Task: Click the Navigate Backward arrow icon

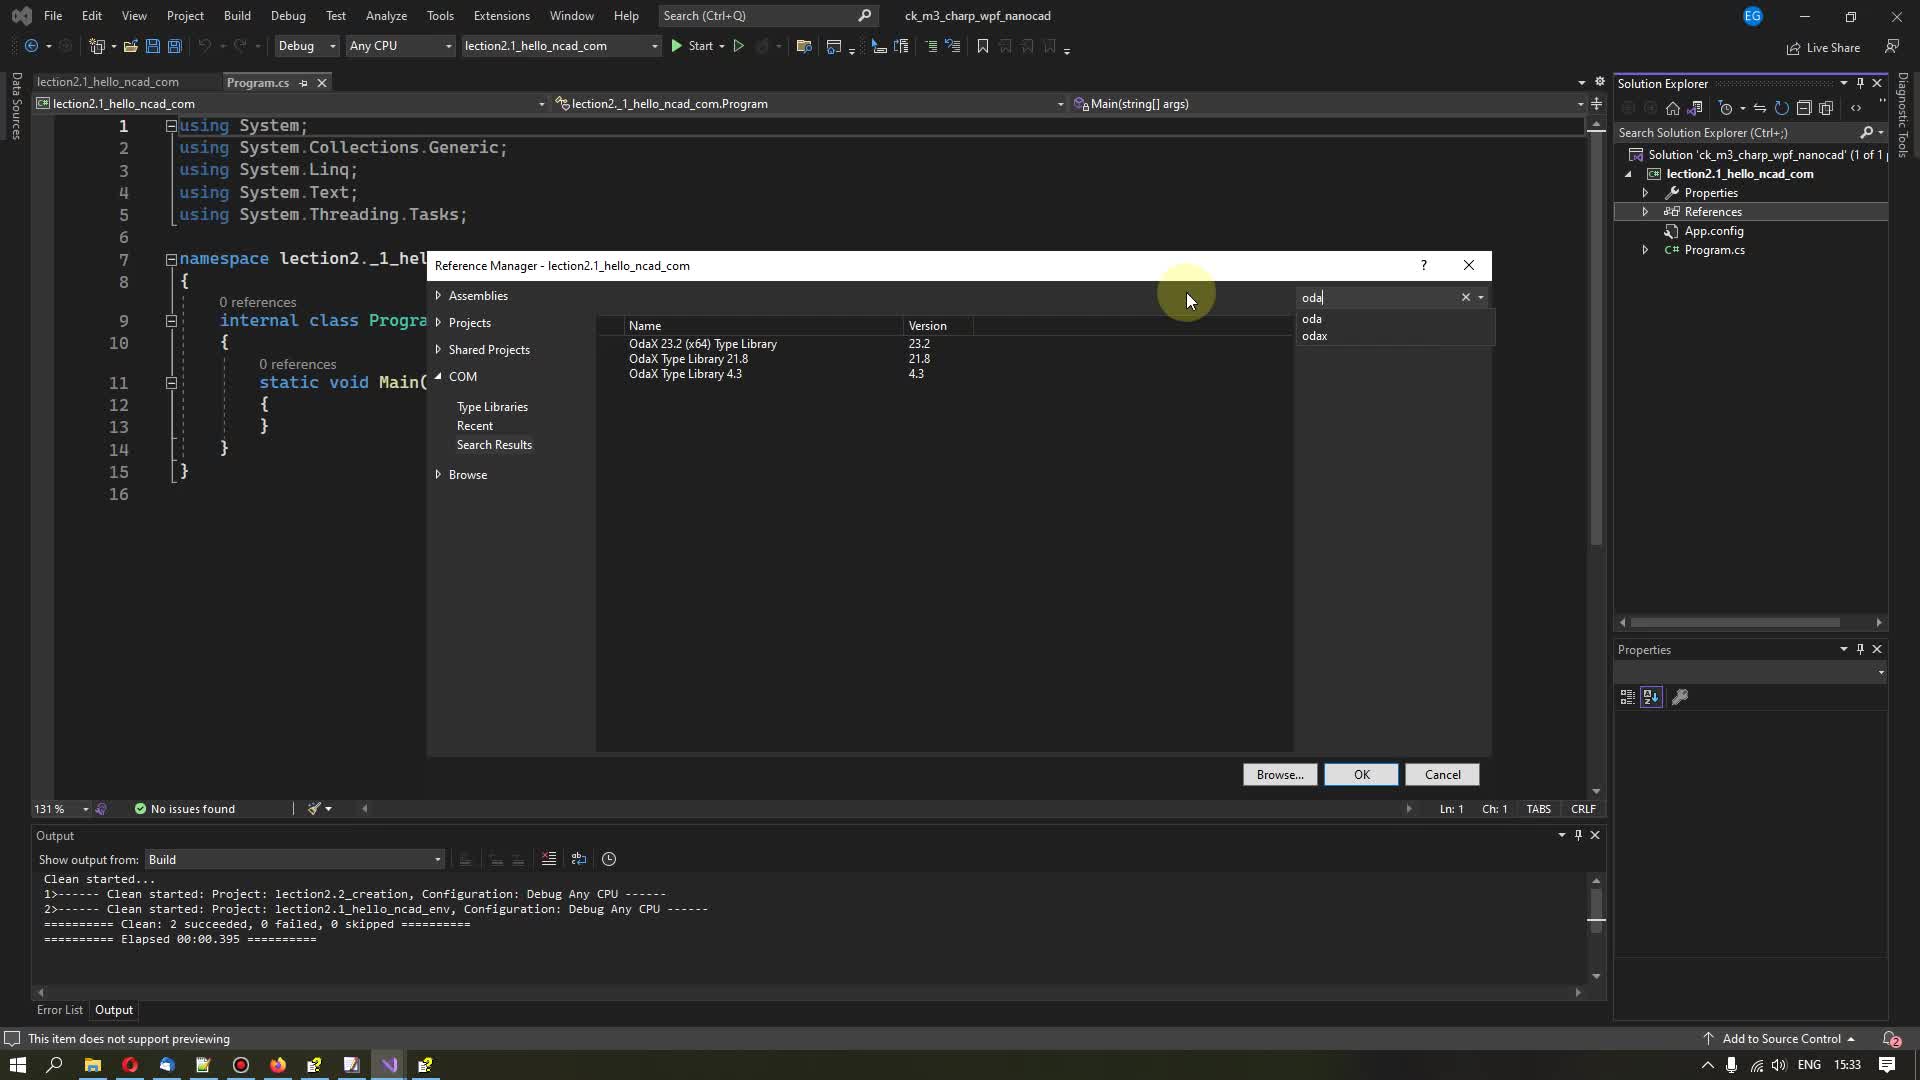Action: (31, 46)
